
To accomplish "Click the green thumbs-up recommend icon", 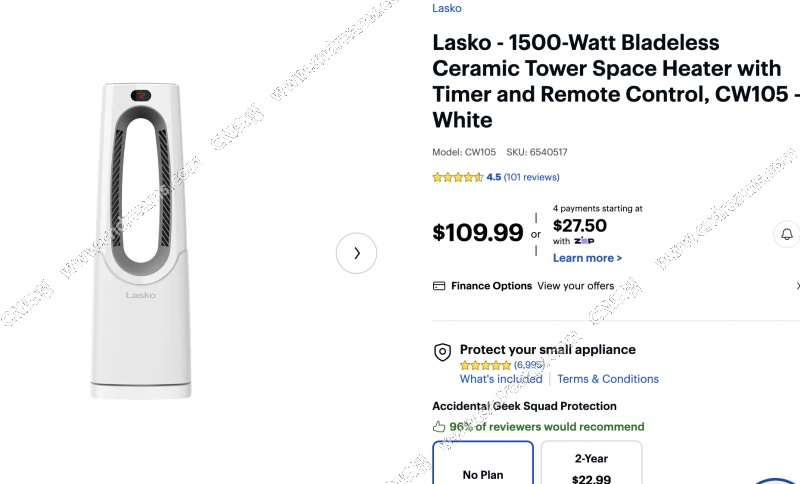I will pos(439,426).
